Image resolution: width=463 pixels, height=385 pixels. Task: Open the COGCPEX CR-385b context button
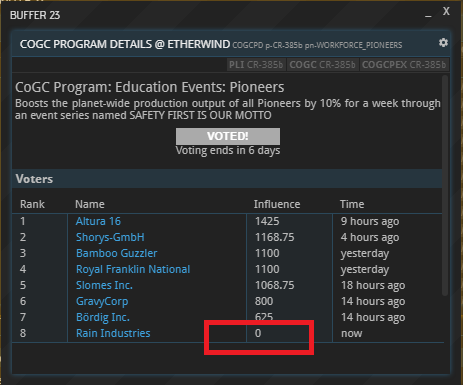404,65
